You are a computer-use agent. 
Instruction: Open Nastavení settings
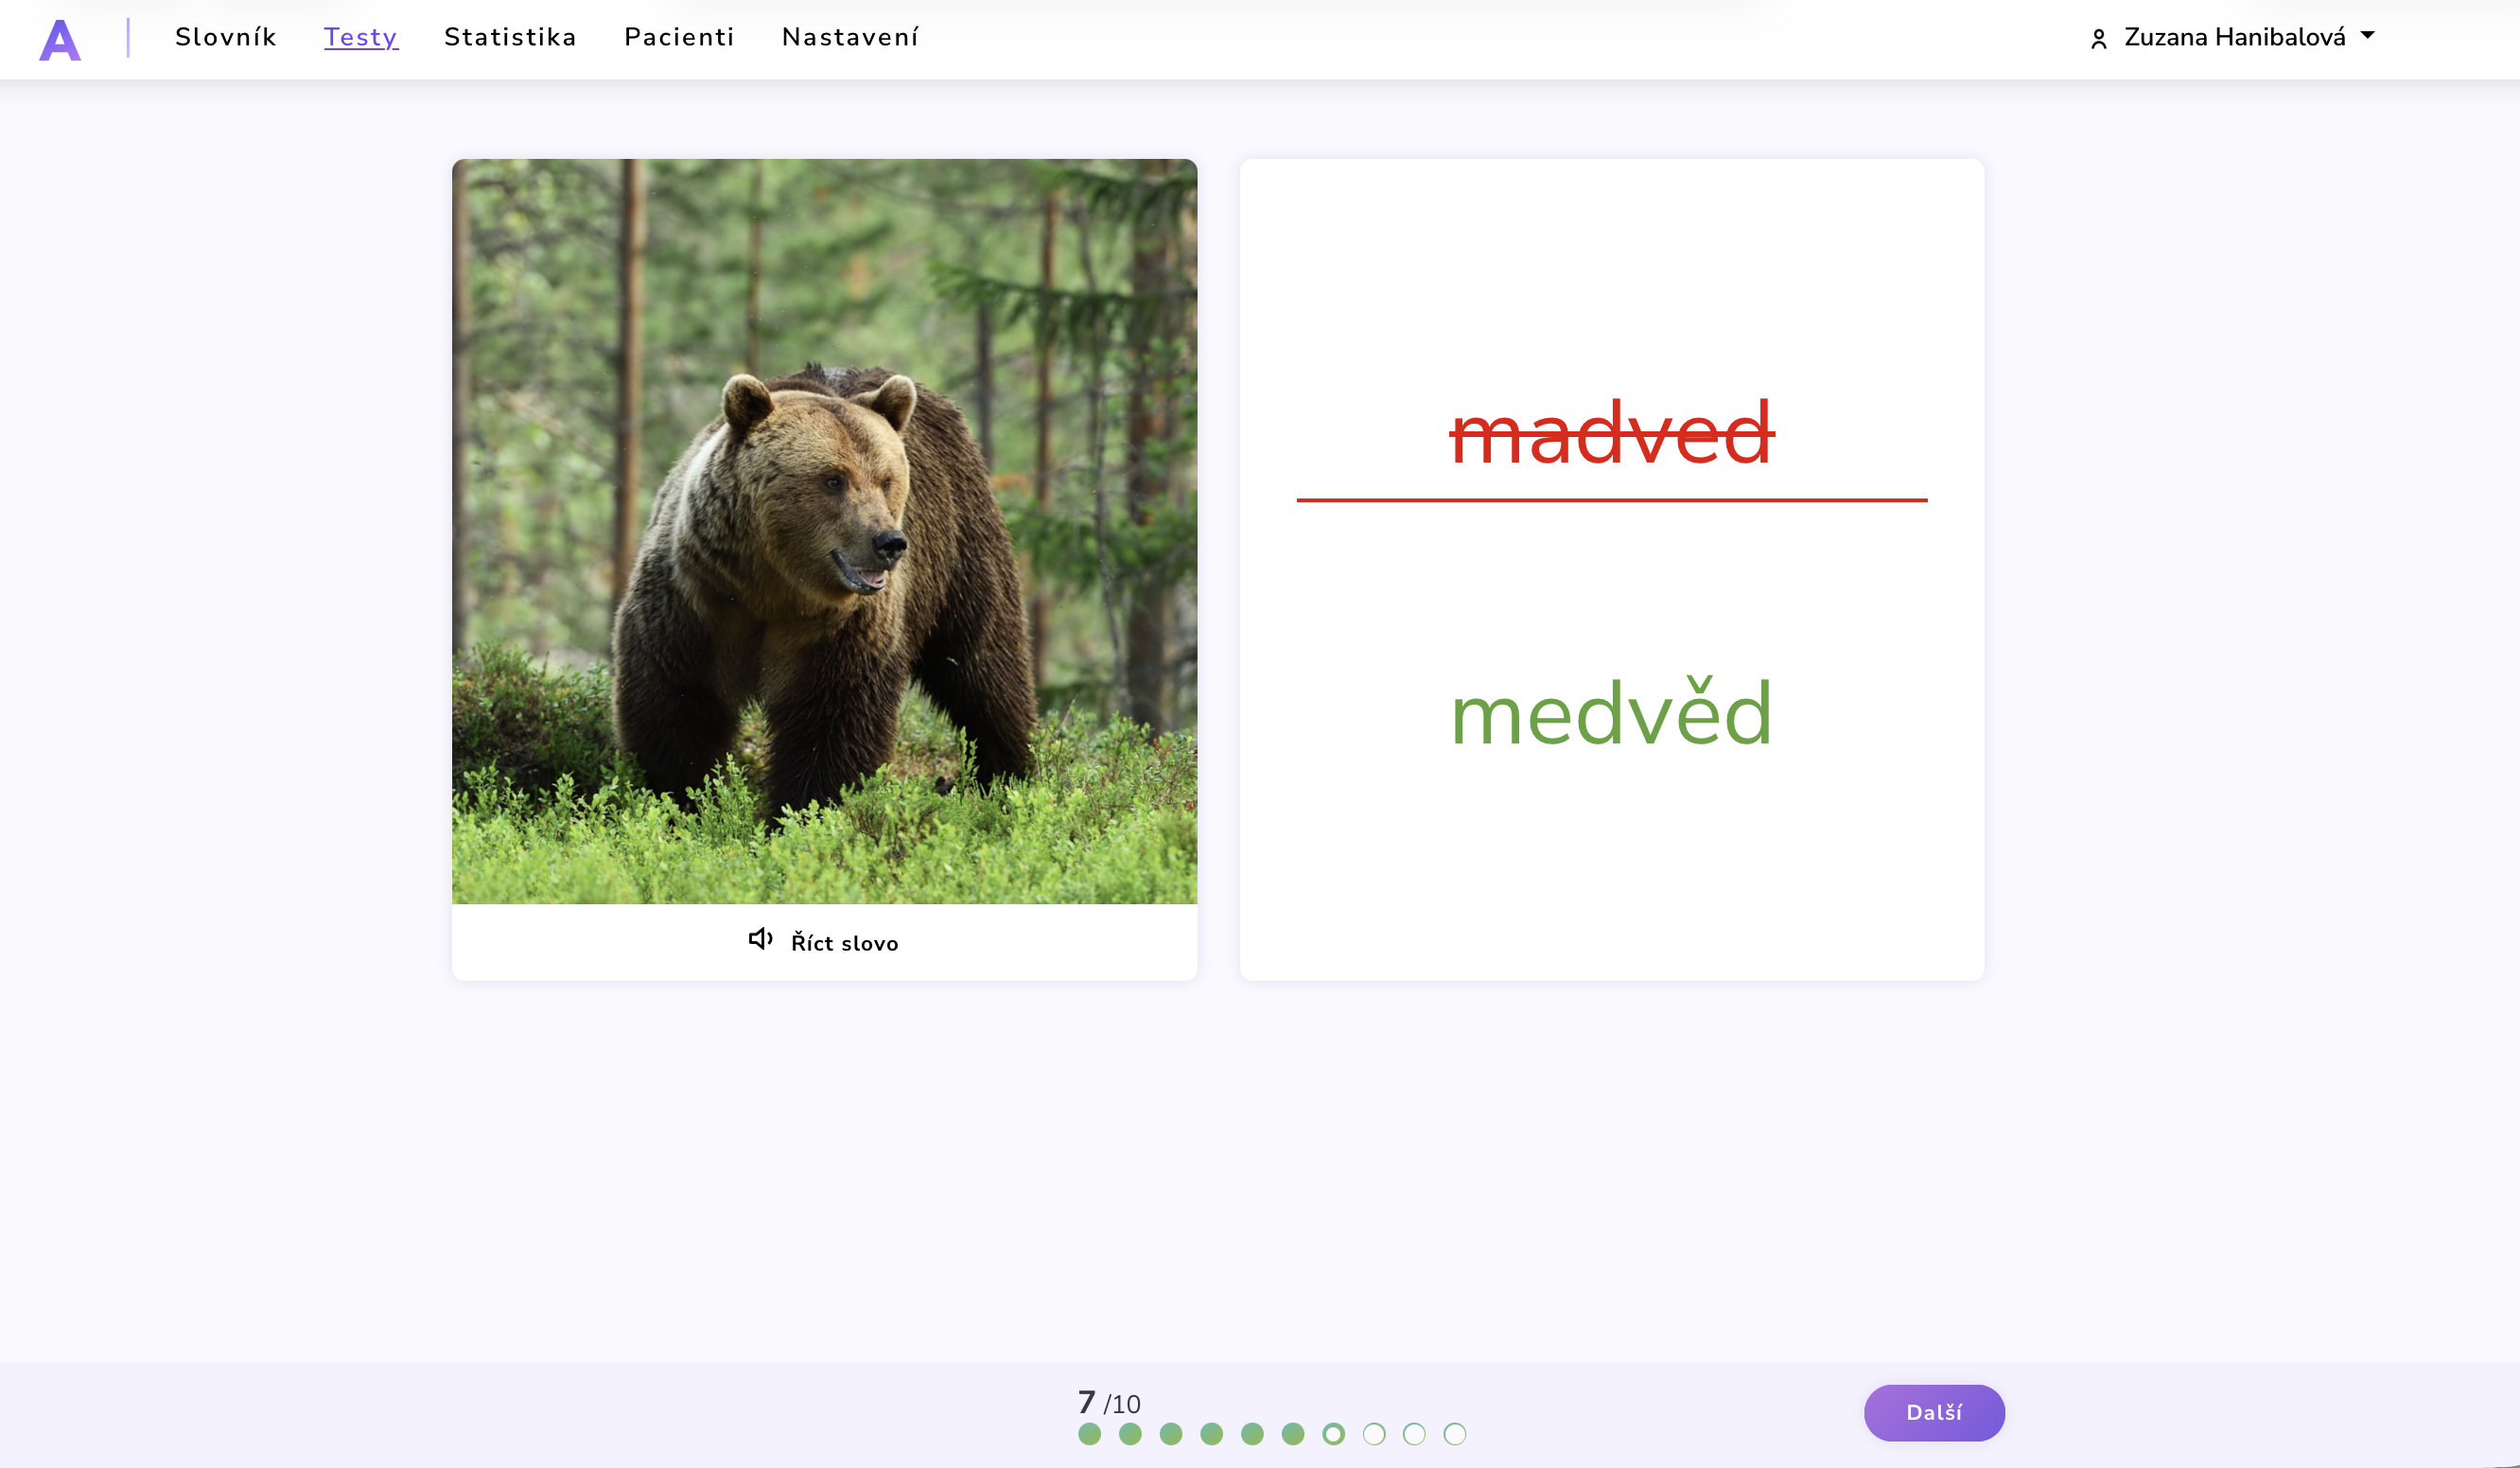850,38
